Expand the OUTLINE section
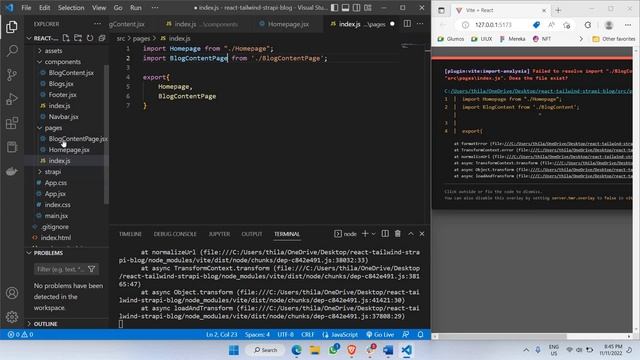Image resolution: width=640 pixels, height=360 pixels. 45,324
